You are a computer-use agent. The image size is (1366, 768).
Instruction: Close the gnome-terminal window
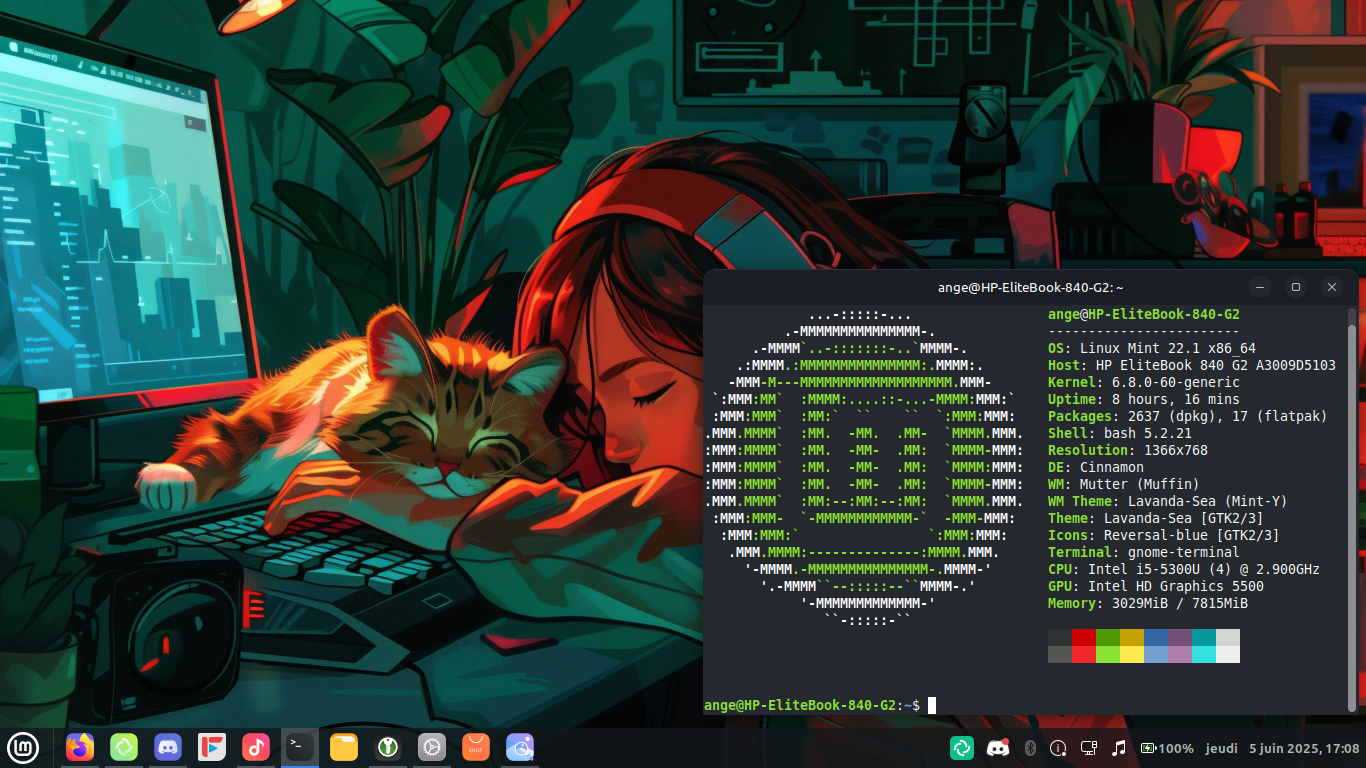[1332, 287]
